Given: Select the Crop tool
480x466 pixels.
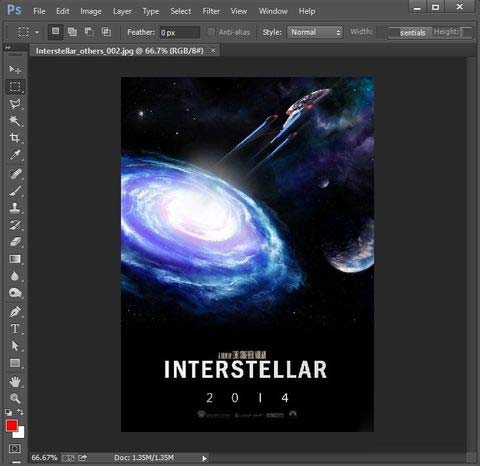Looking at the screenshot, I should coord(15,138).
